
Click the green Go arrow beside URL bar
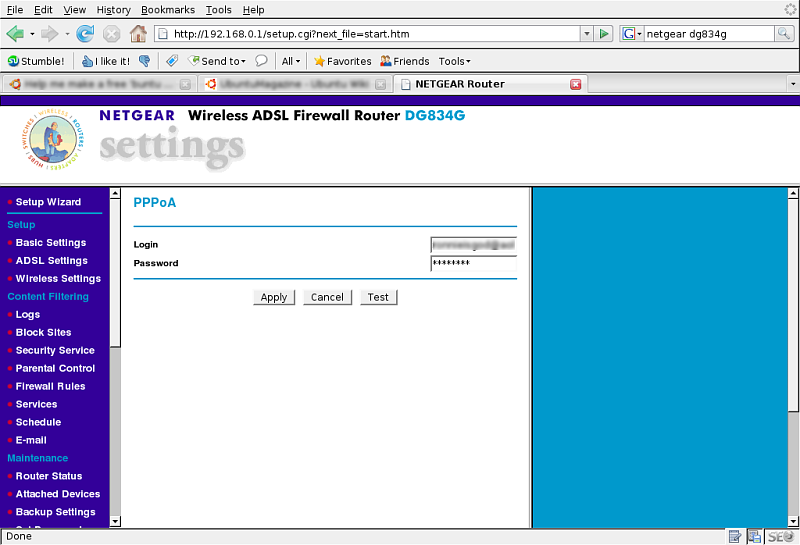pyautogui.click(x=604, y=34)
